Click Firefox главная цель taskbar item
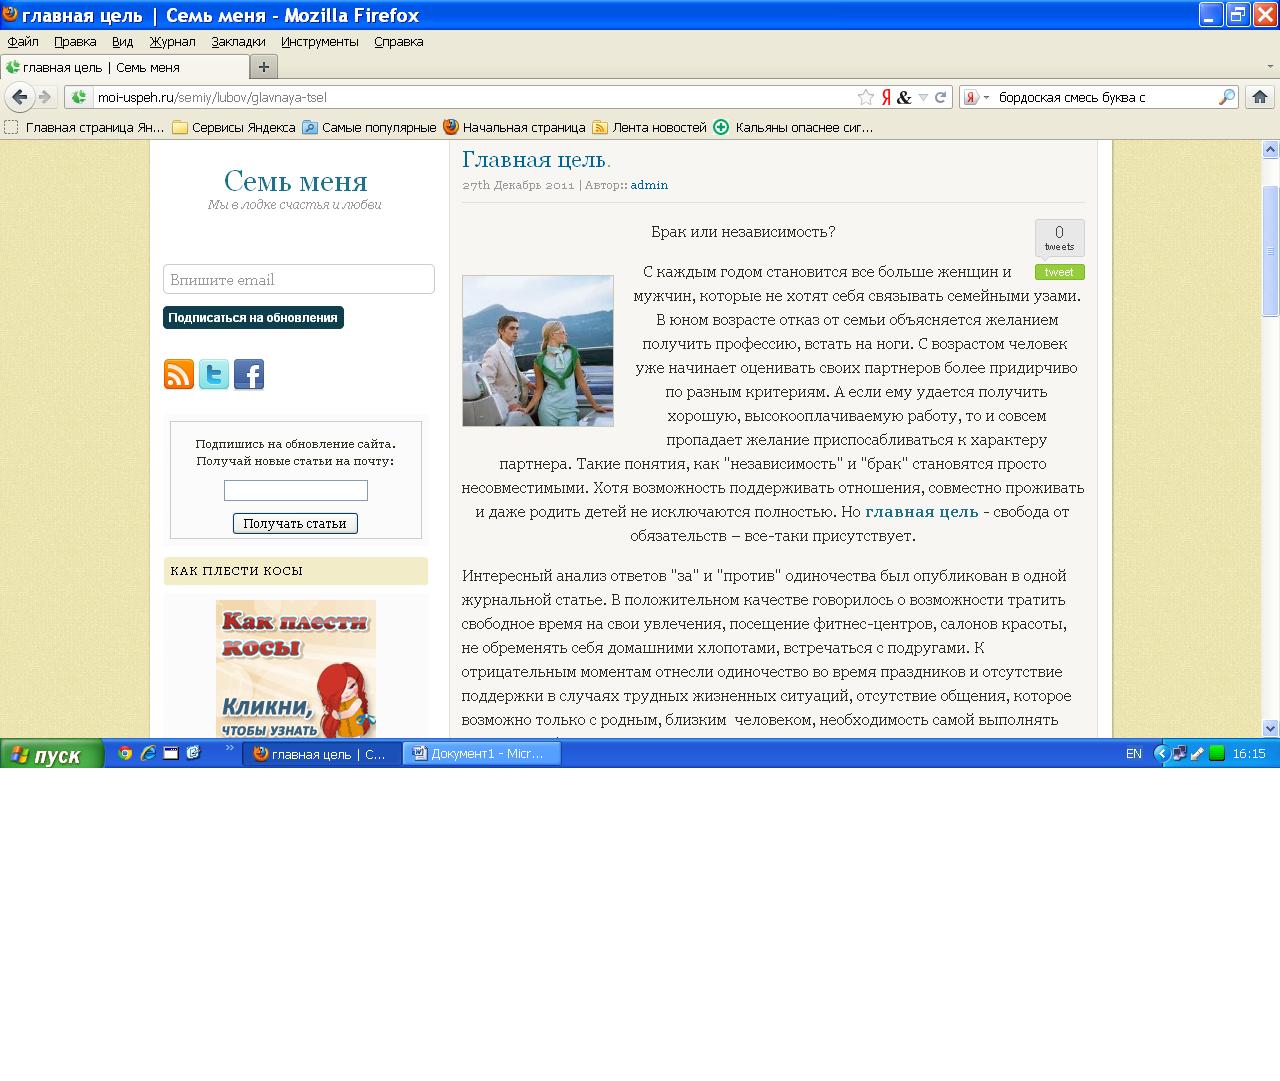1280x1081 pixels. click(x=321, y=754)
